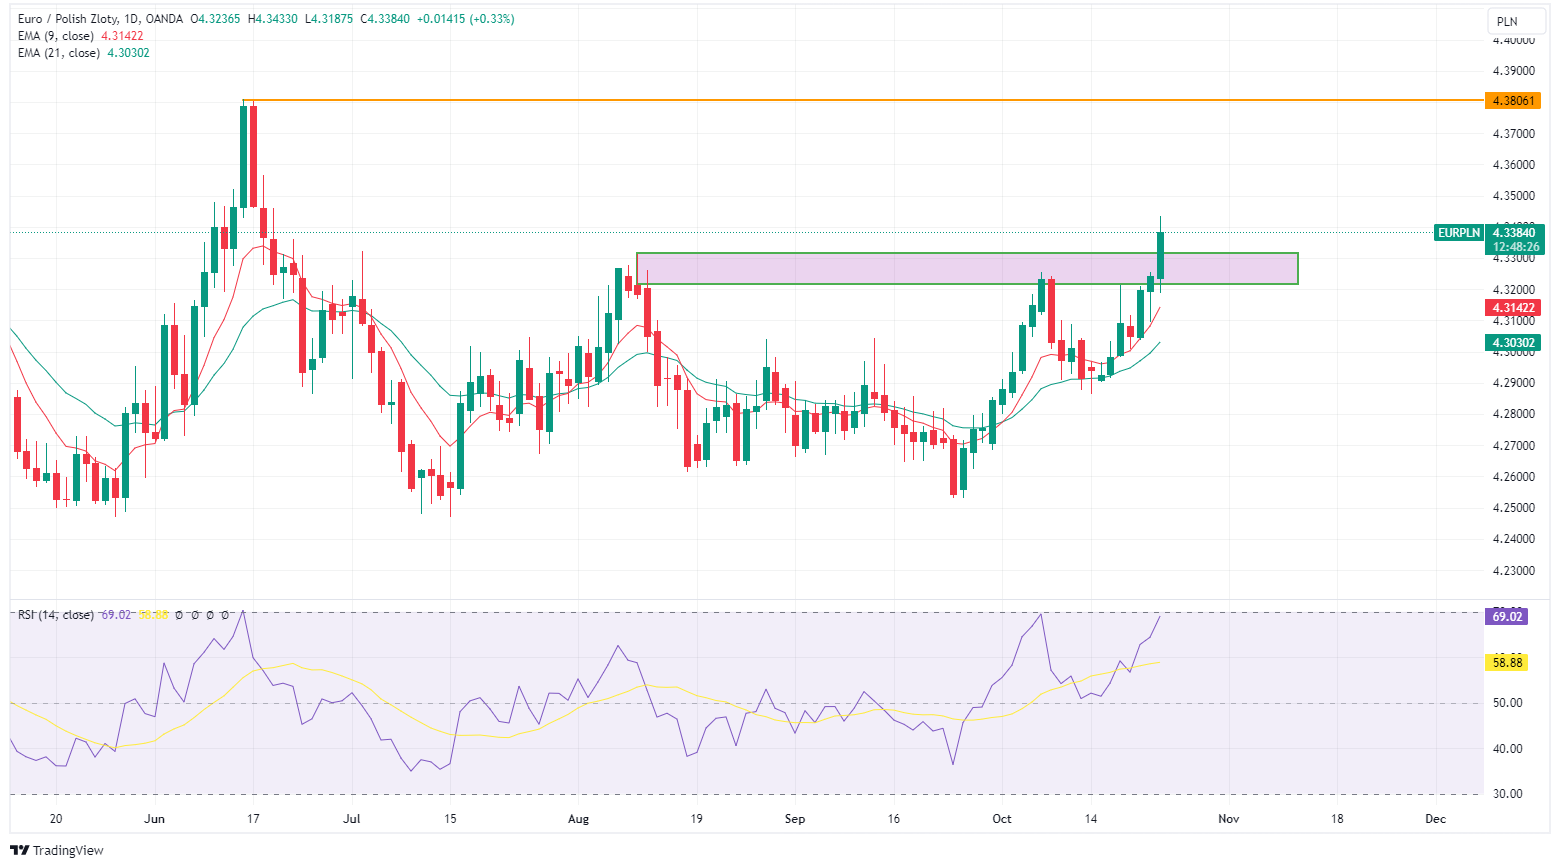1560x868 pixels.
Task: Click the EMA (21, close) indicator legend
Action: tap(59, 53)
